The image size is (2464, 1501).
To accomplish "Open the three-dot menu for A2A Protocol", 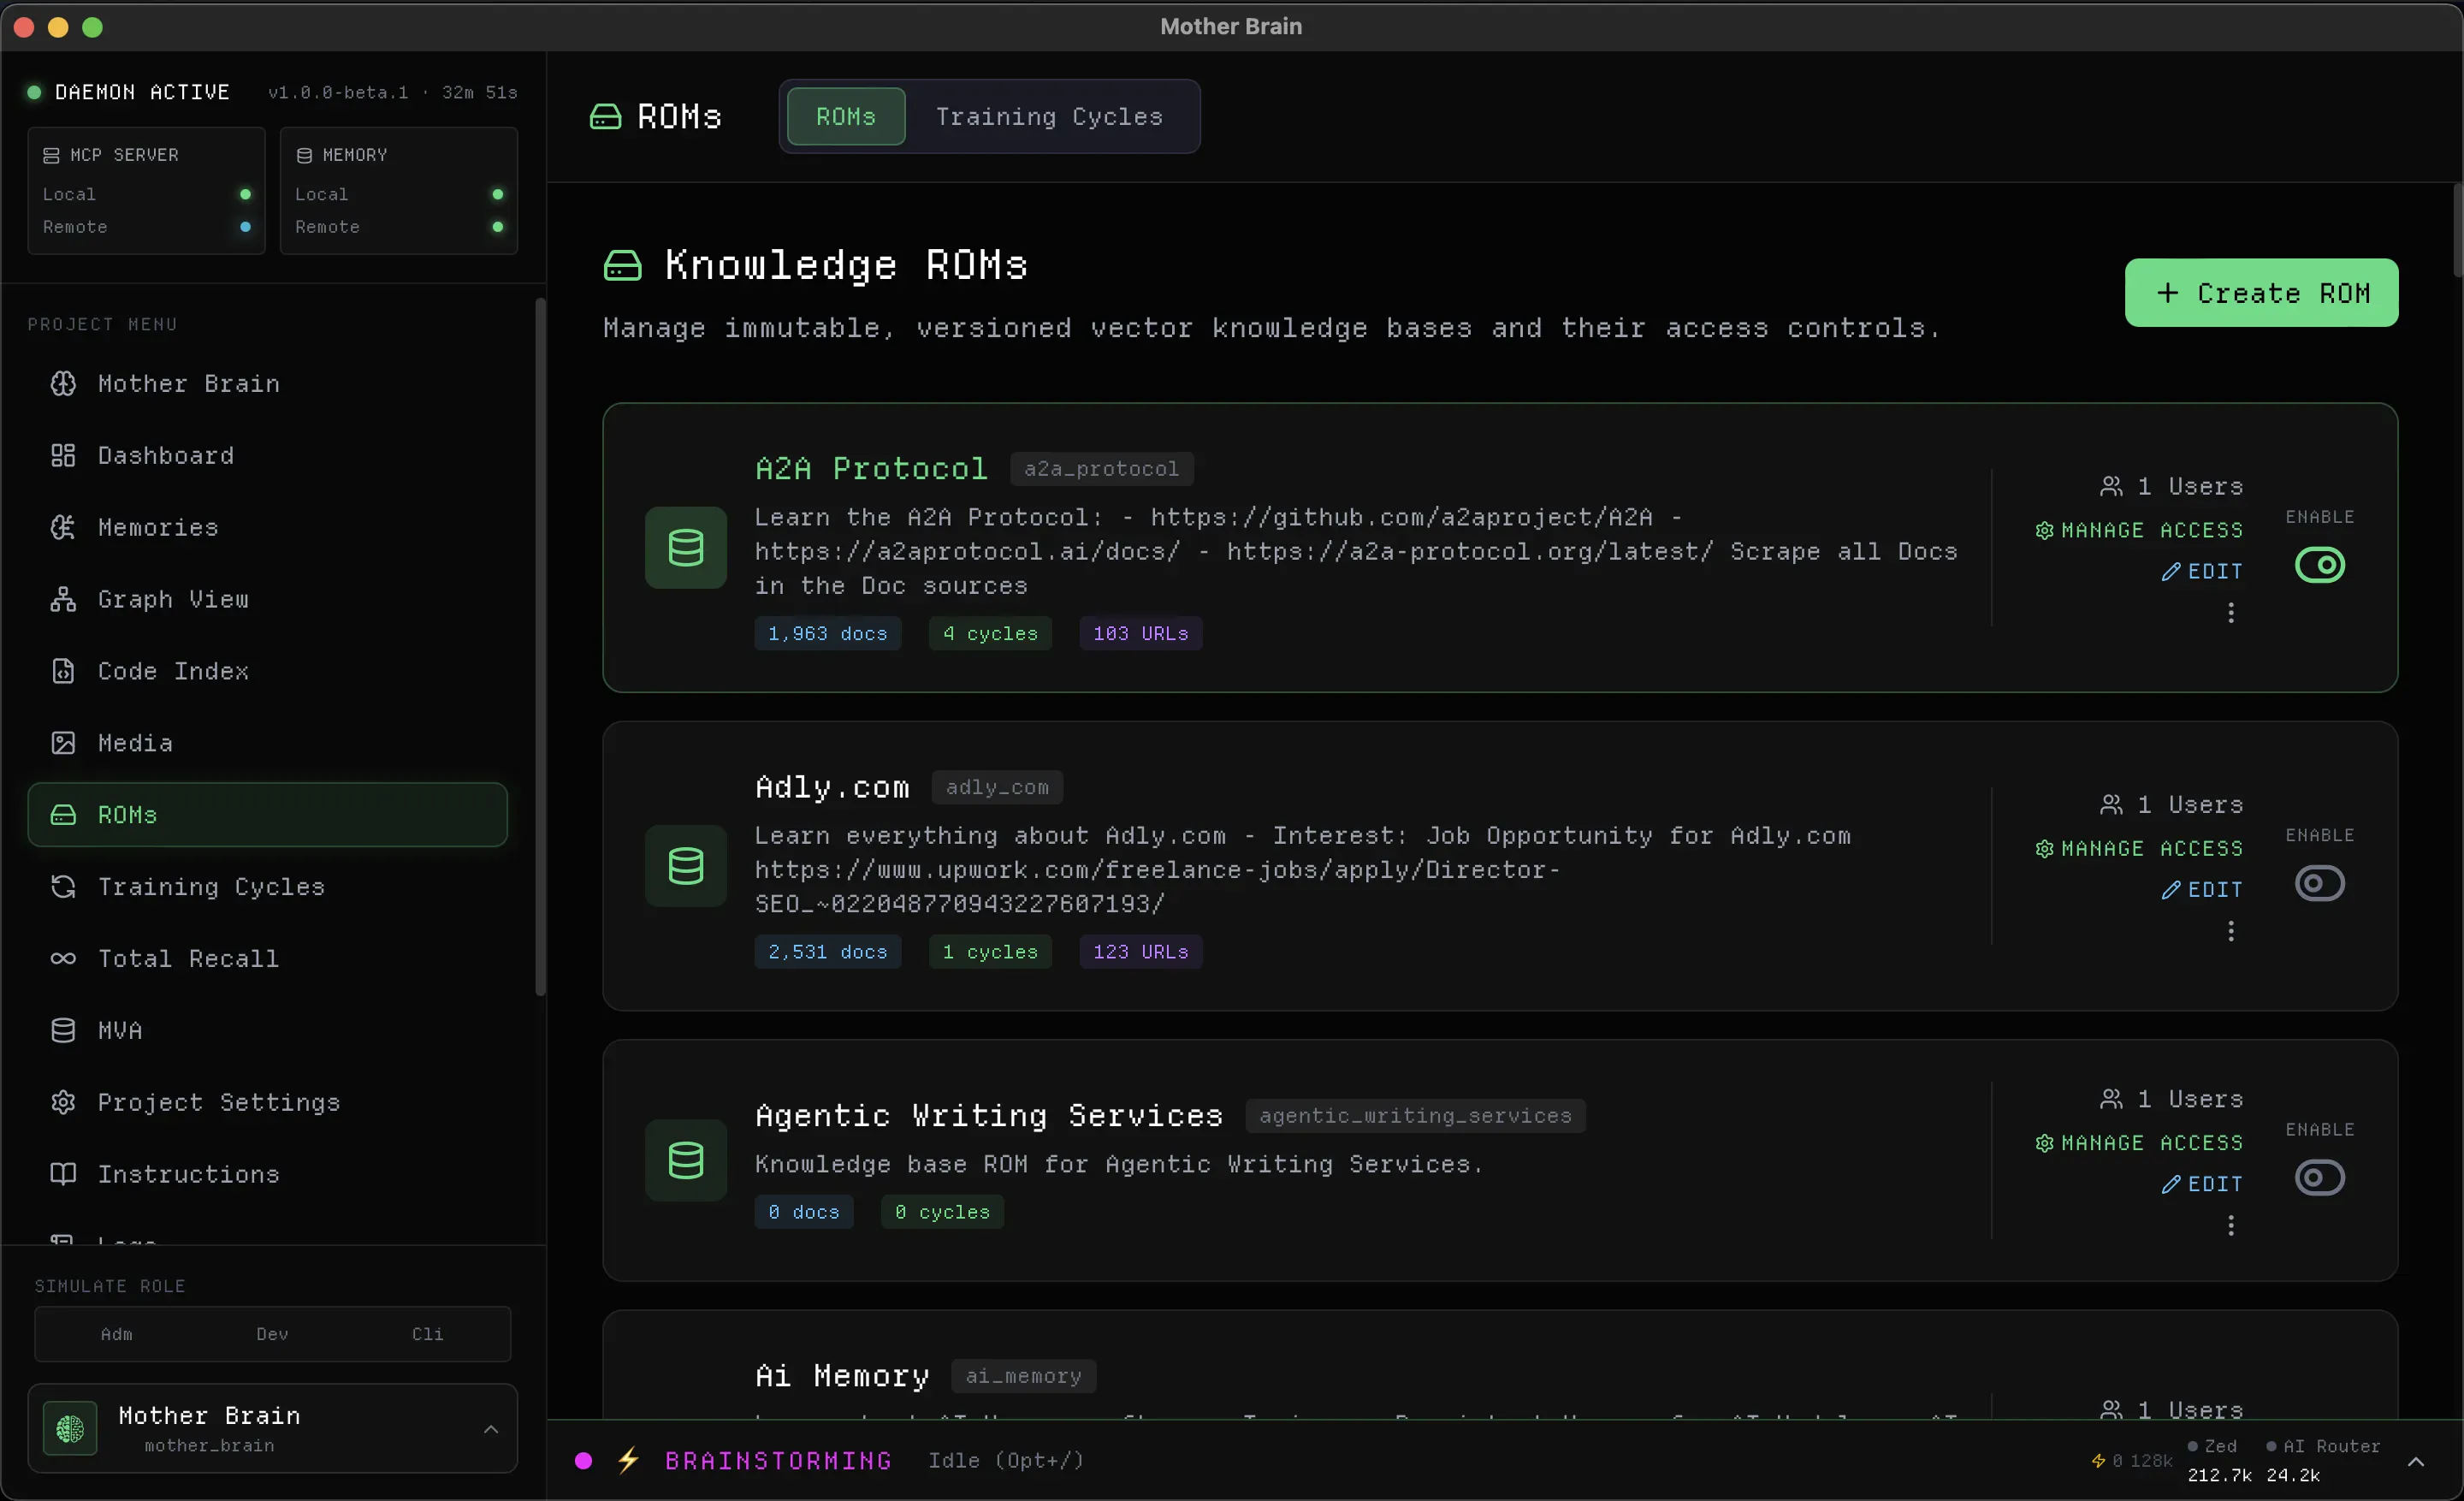I will tap(2230, 613).
